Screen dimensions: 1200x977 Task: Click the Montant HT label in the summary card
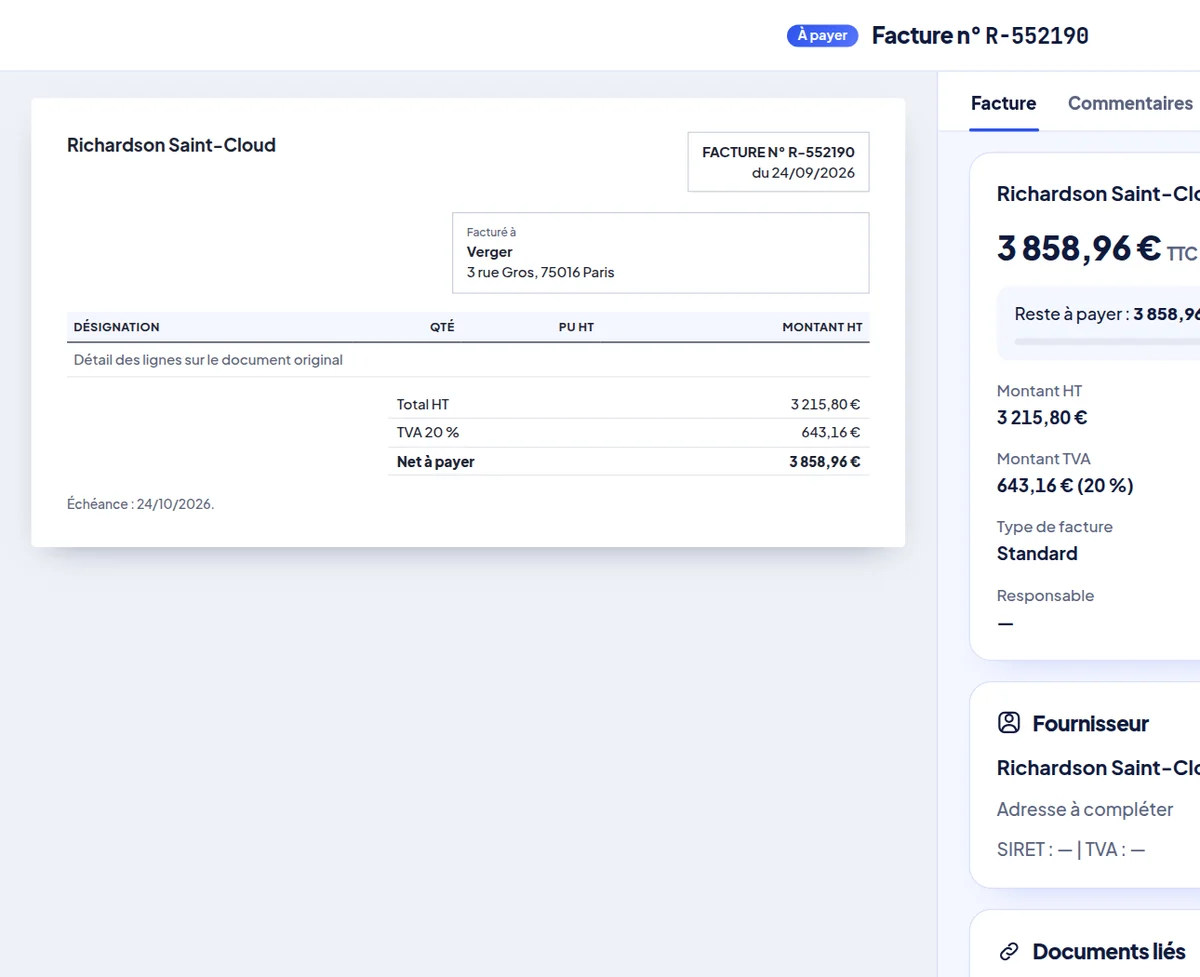click(x=1039, y=391)
